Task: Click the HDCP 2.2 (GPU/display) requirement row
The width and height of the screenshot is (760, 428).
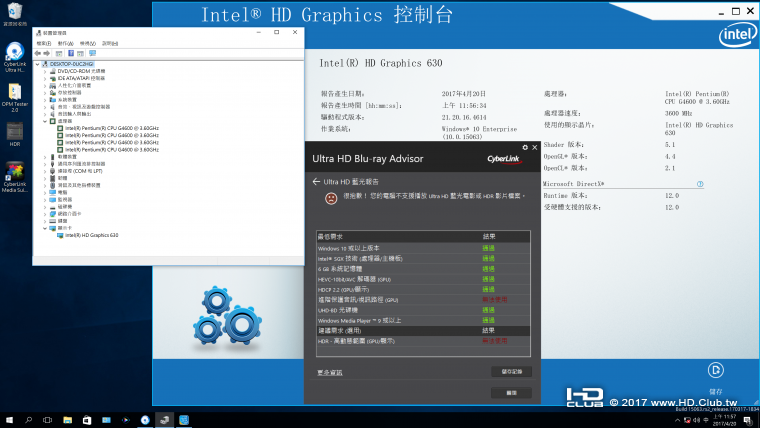Action: click(423, 289)
